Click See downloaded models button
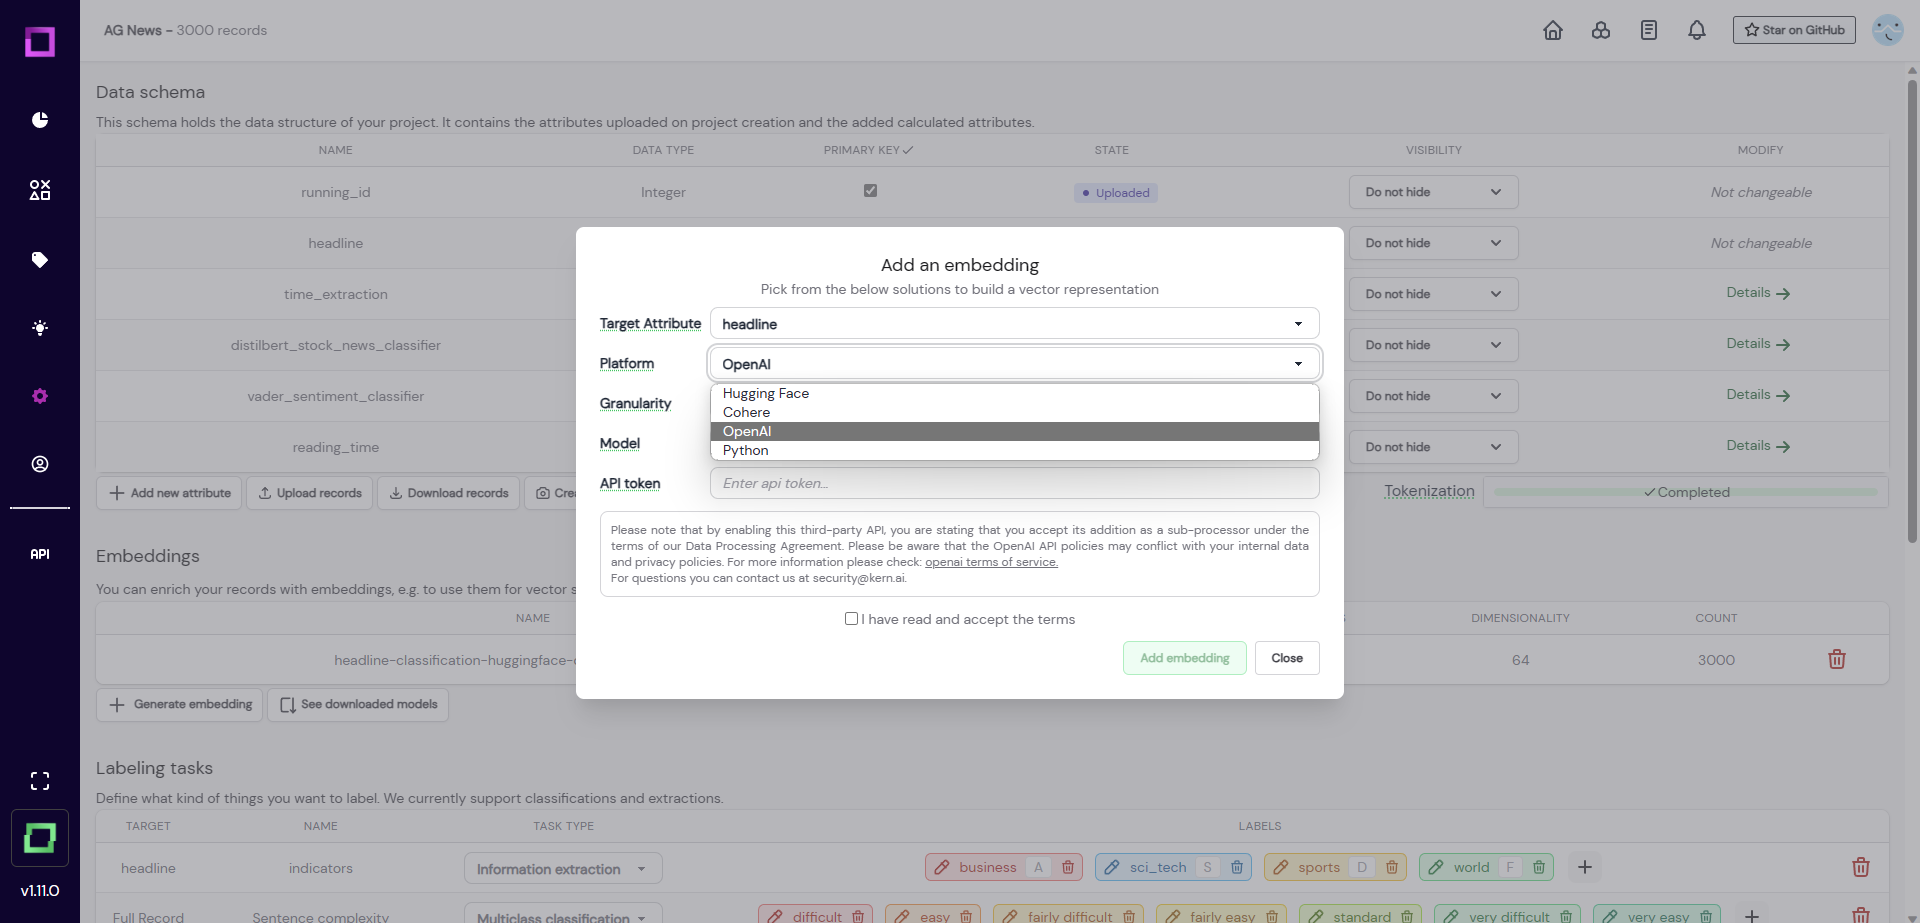1920x923 pixels. [x=358, y=705]
